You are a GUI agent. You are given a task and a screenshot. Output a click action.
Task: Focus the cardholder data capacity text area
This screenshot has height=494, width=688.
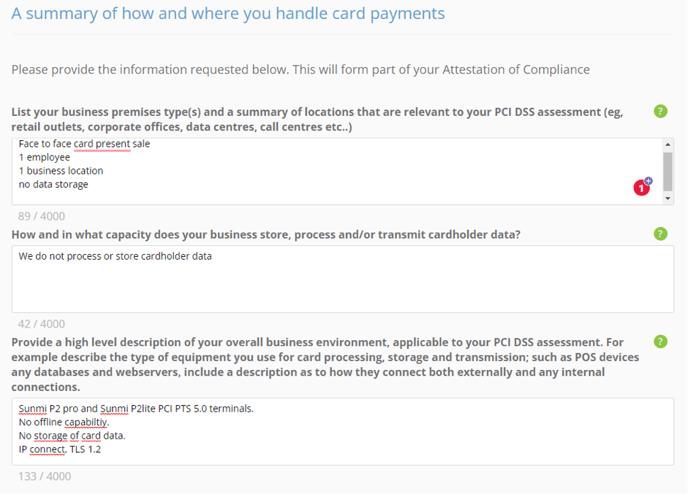pos(343,279)
